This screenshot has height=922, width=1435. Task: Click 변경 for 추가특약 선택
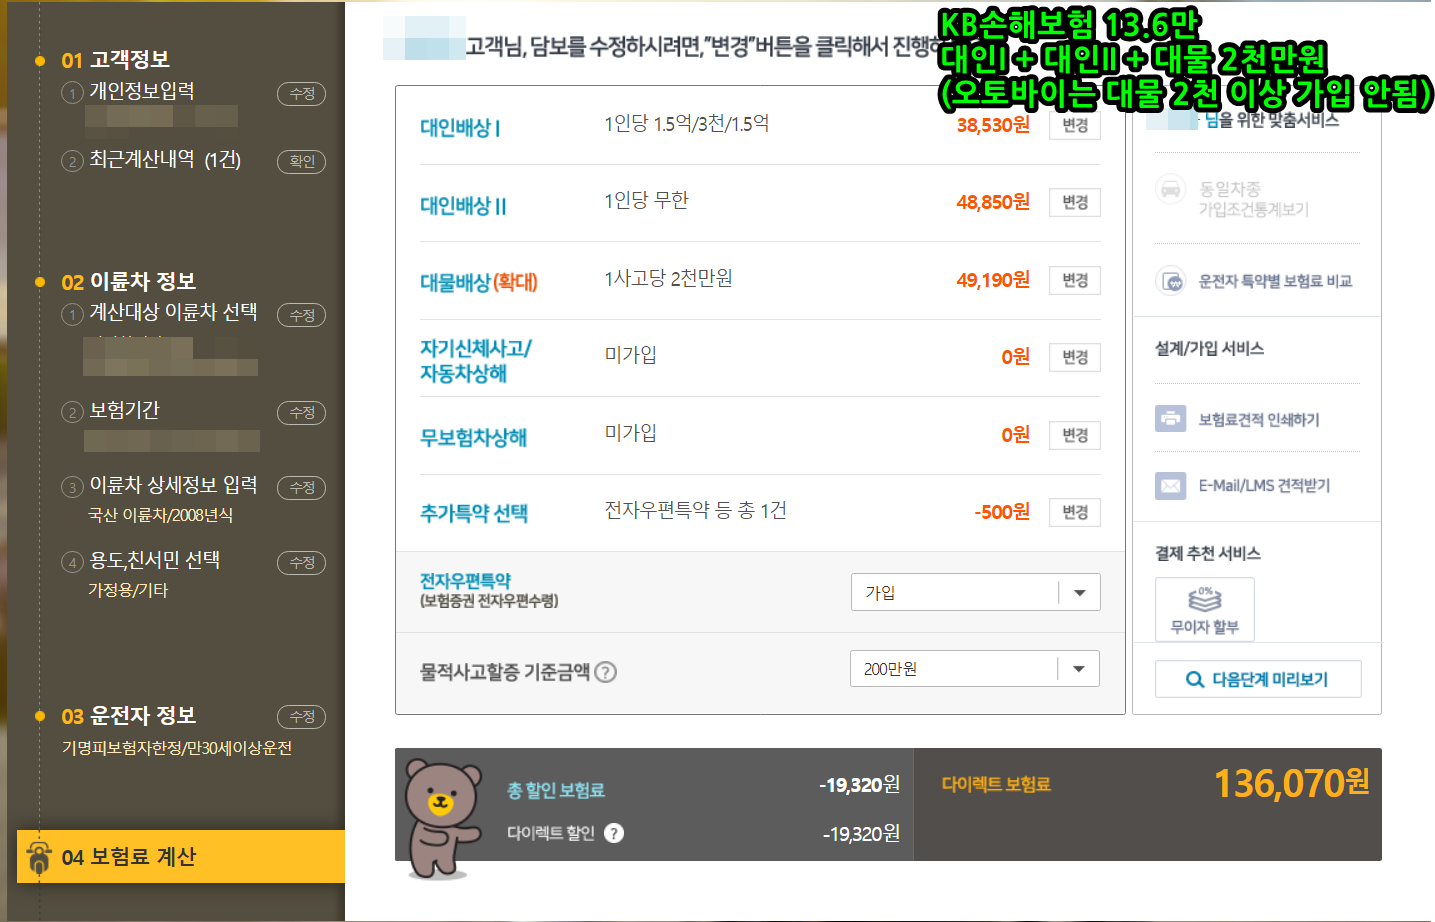1075,512
